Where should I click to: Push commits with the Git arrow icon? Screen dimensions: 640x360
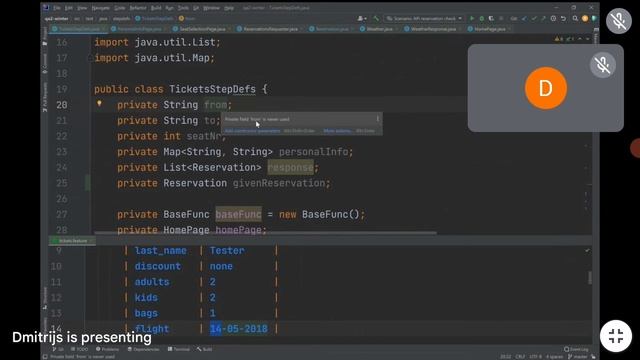tap(543, 18)
